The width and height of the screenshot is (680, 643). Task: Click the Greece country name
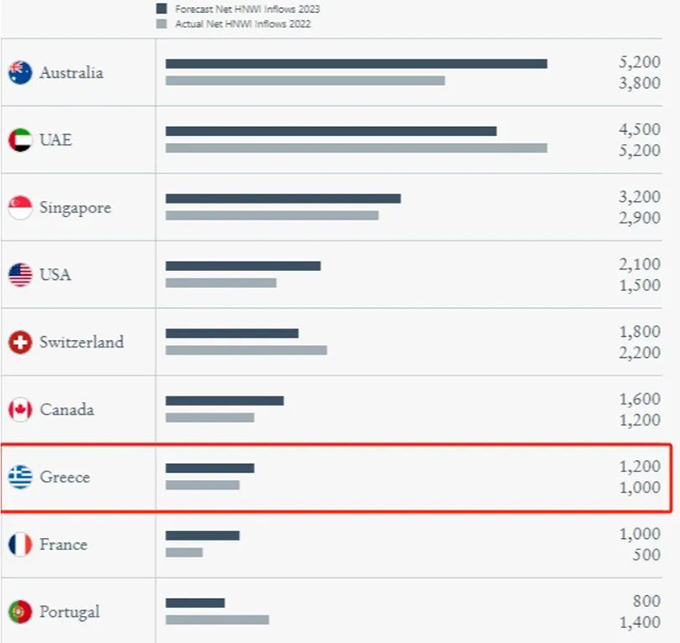tap(65, 477)
